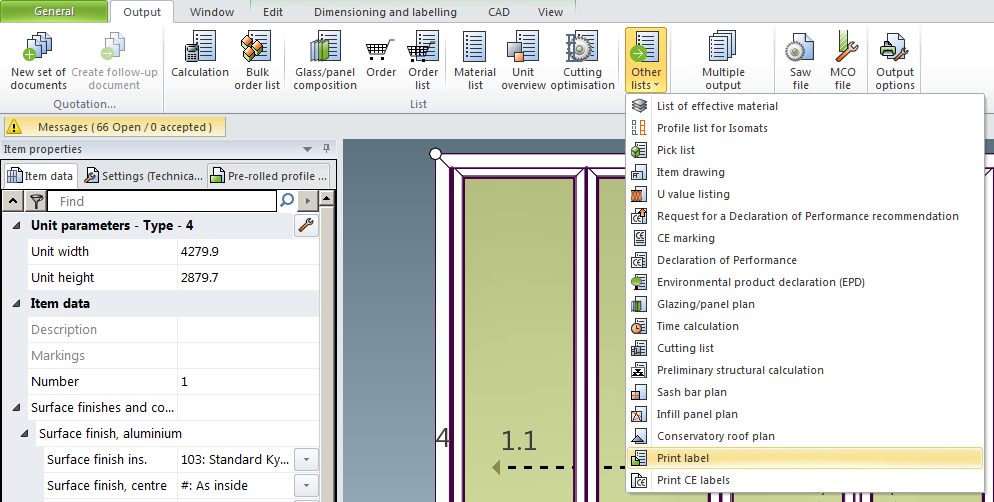Open the Bulk order list

[x=257, y=59]
